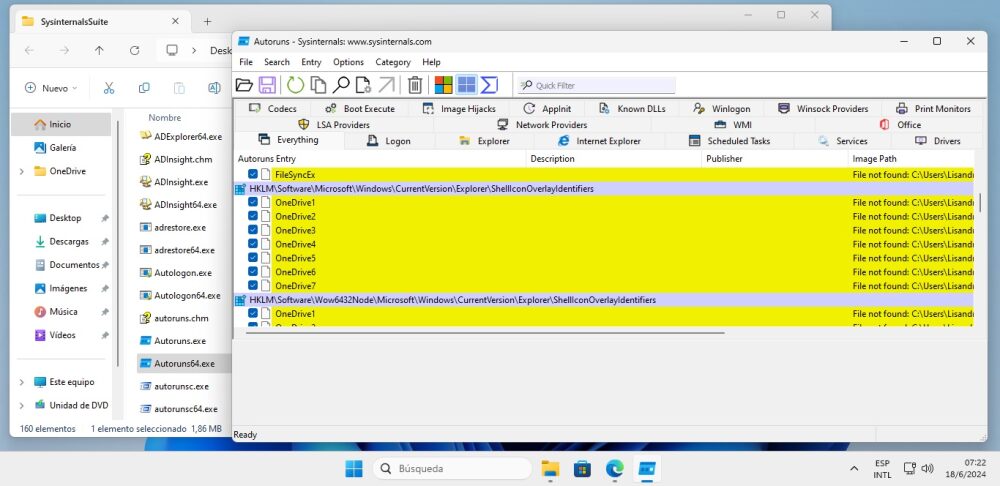Click the volume speaker icon in system tray
The height and width of the screenshot is (486, 1000).
(928, 469)
